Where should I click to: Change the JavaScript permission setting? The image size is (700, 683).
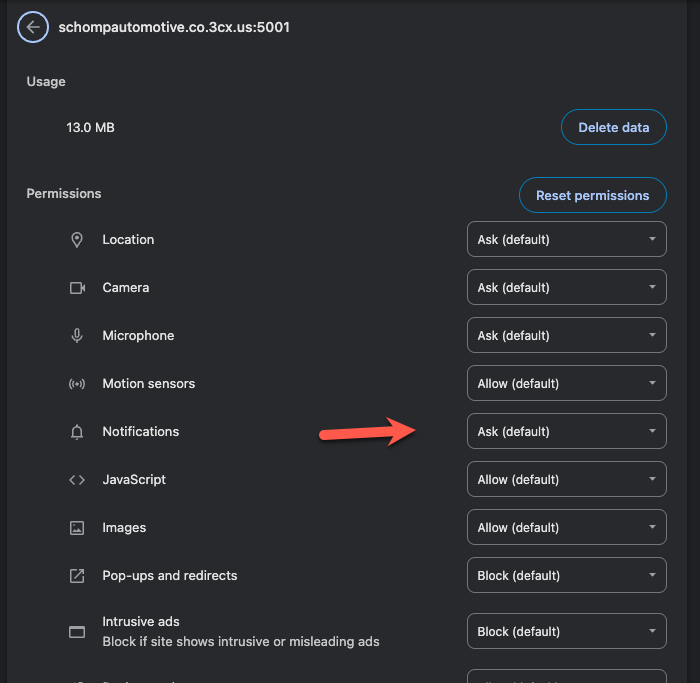click(566, 480)
